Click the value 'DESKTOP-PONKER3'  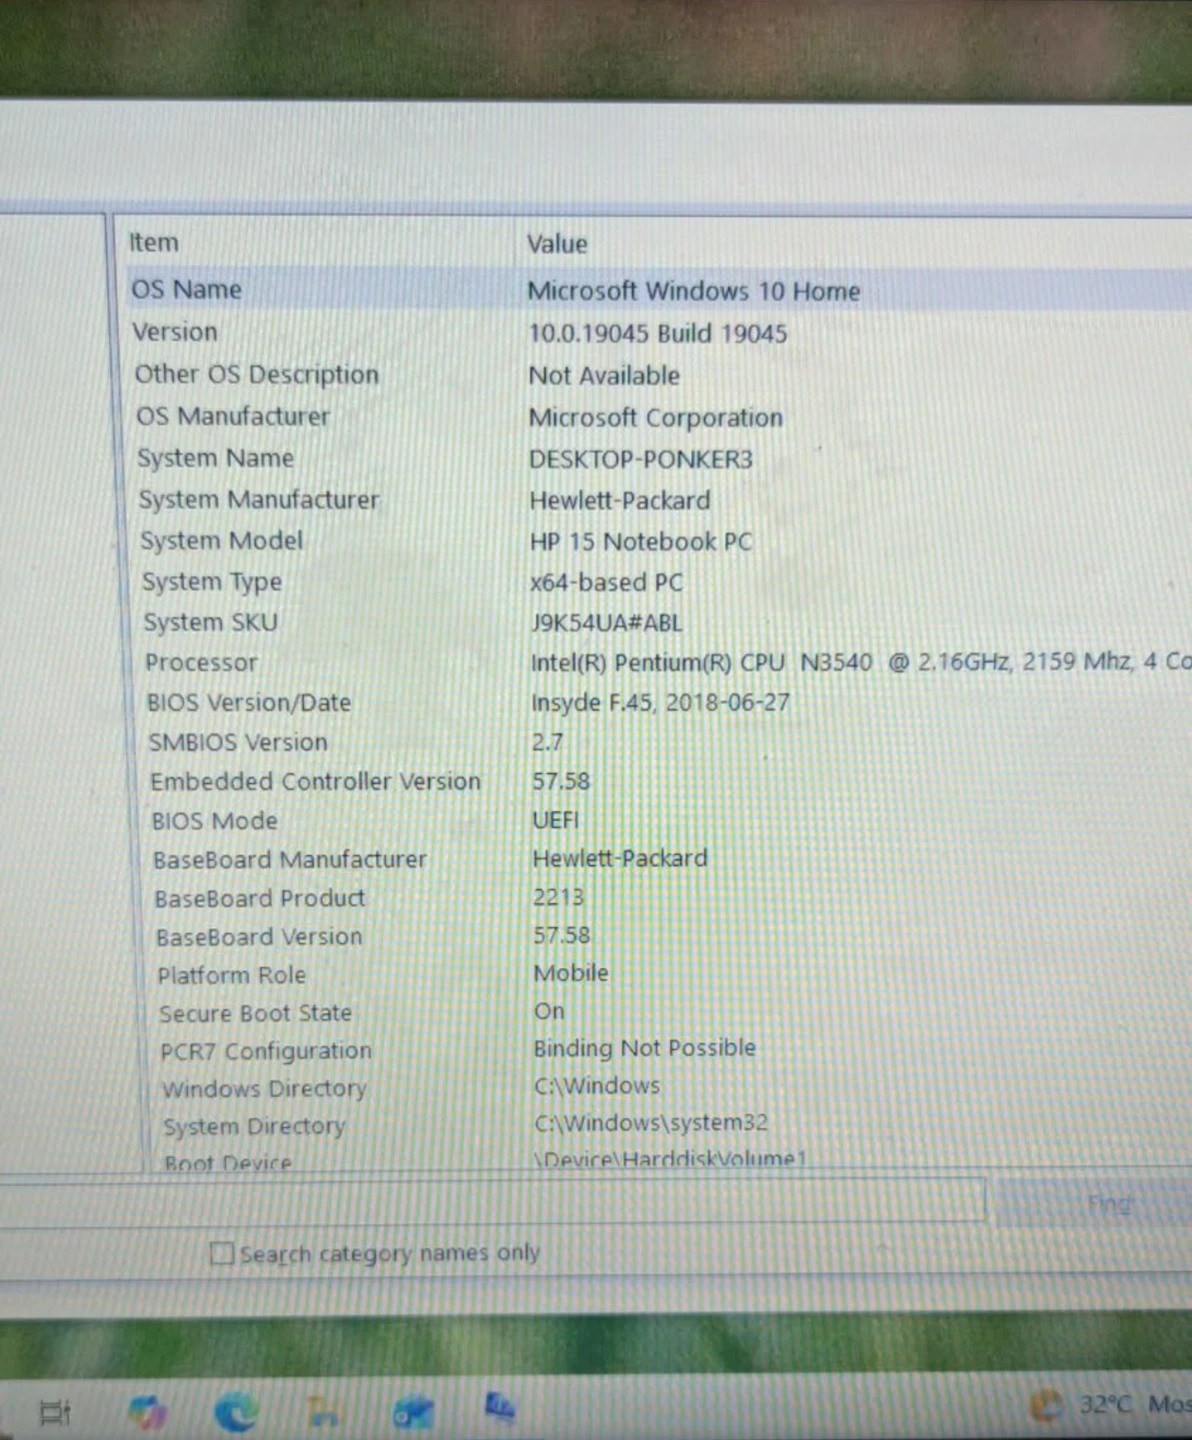click(640, 459)
